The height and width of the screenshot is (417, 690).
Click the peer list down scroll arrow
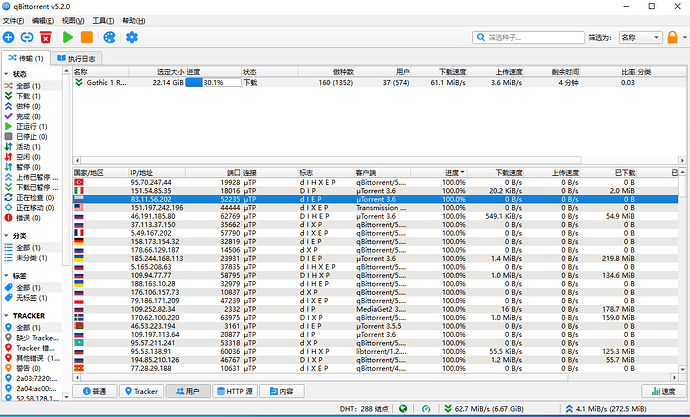click(683, 369)
